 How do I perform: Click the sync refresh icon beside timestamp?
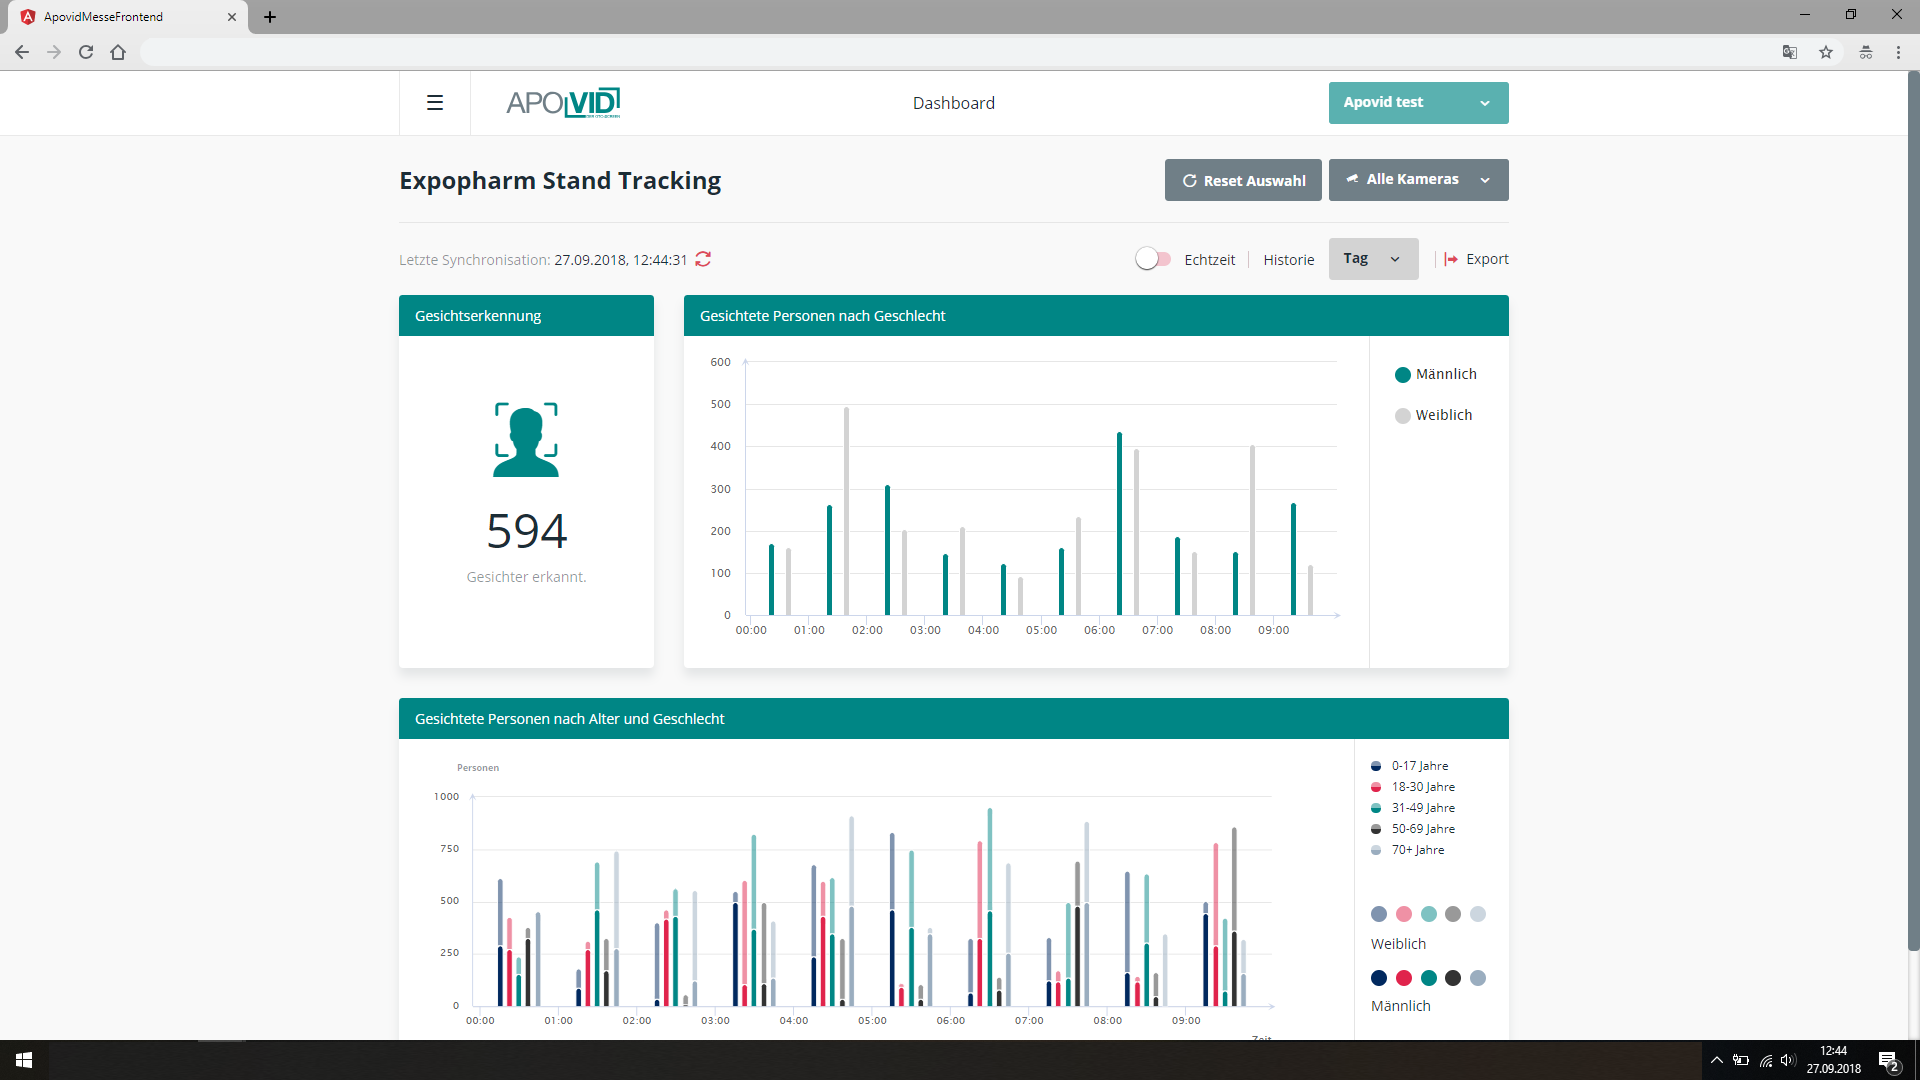[703, 259]
